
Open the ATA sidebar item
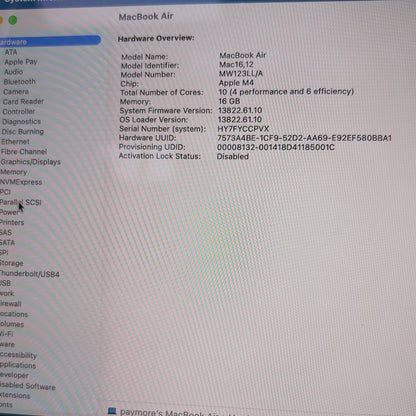coord(11,52)
